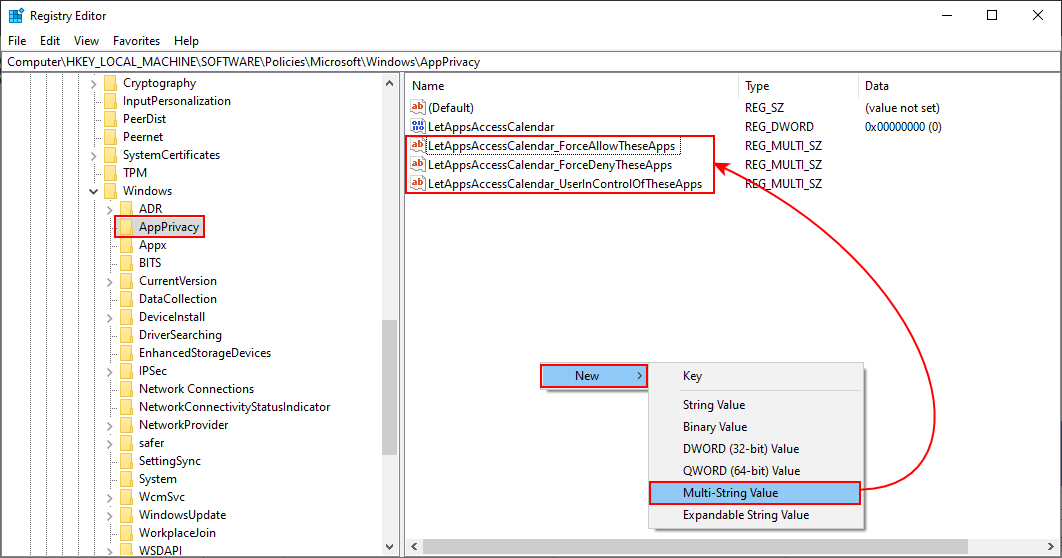
Task: Click the horizontal scrollbar right arrow
Action: click(x=1051, y=546)
